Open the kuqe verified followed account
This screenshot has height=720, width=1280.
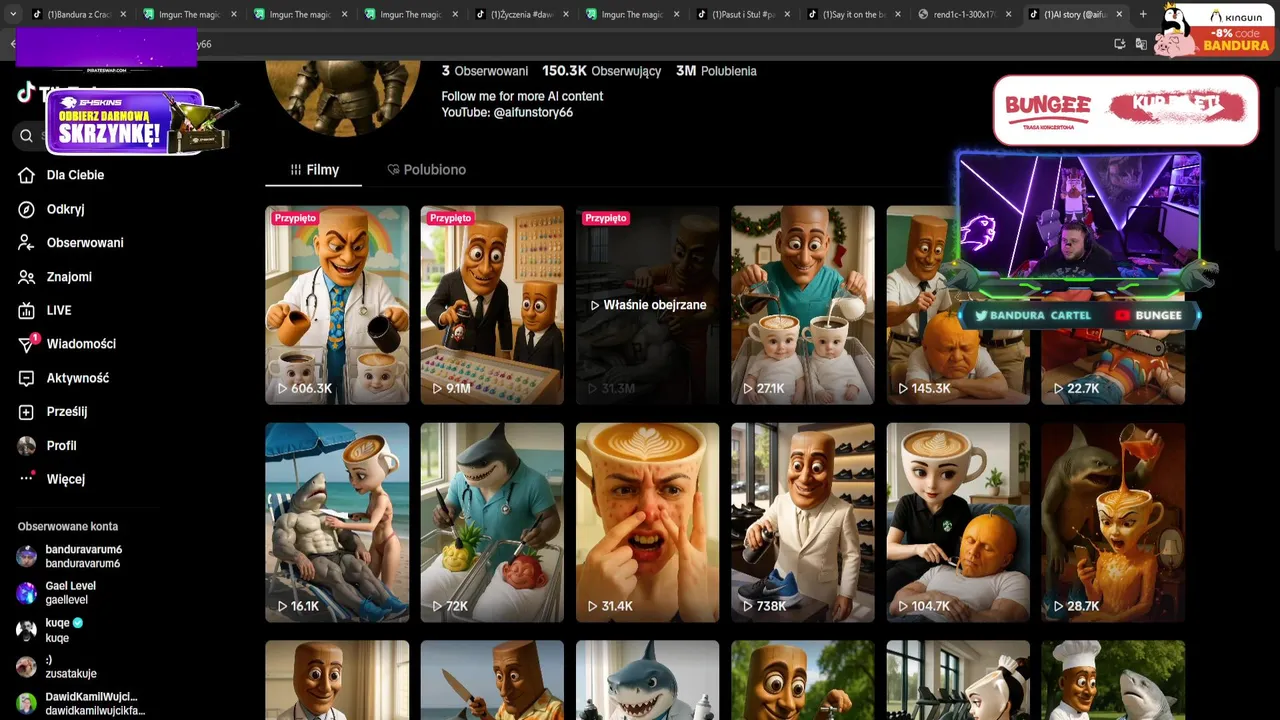pos(50,630)
